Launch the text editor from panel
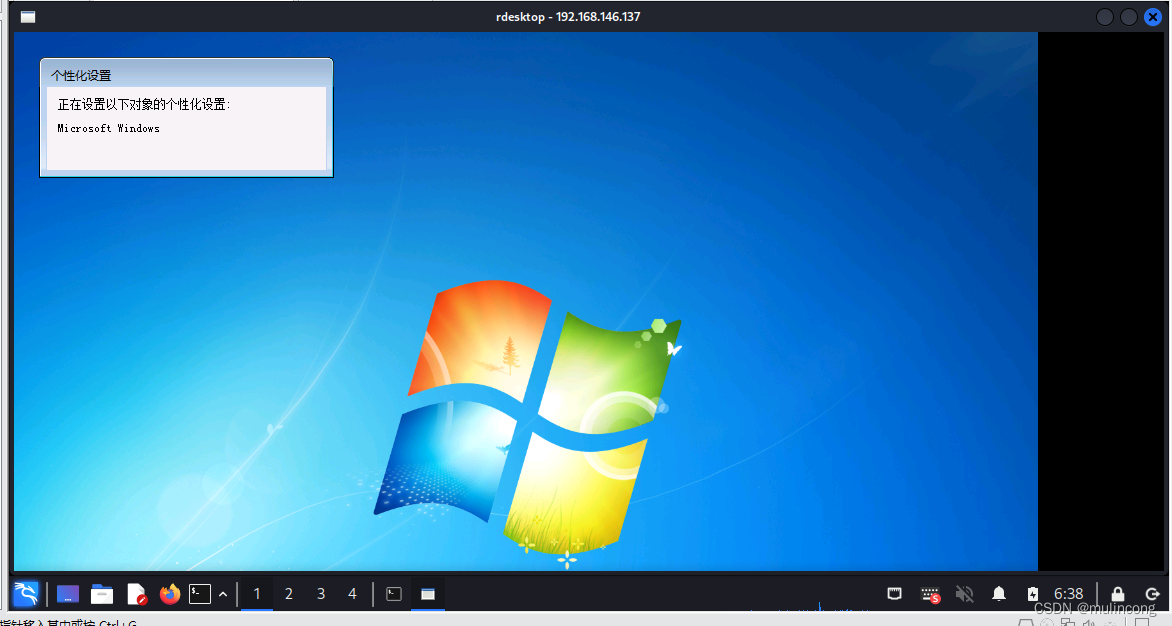The height and width of the screenshot is (626, 1172). 136,594
